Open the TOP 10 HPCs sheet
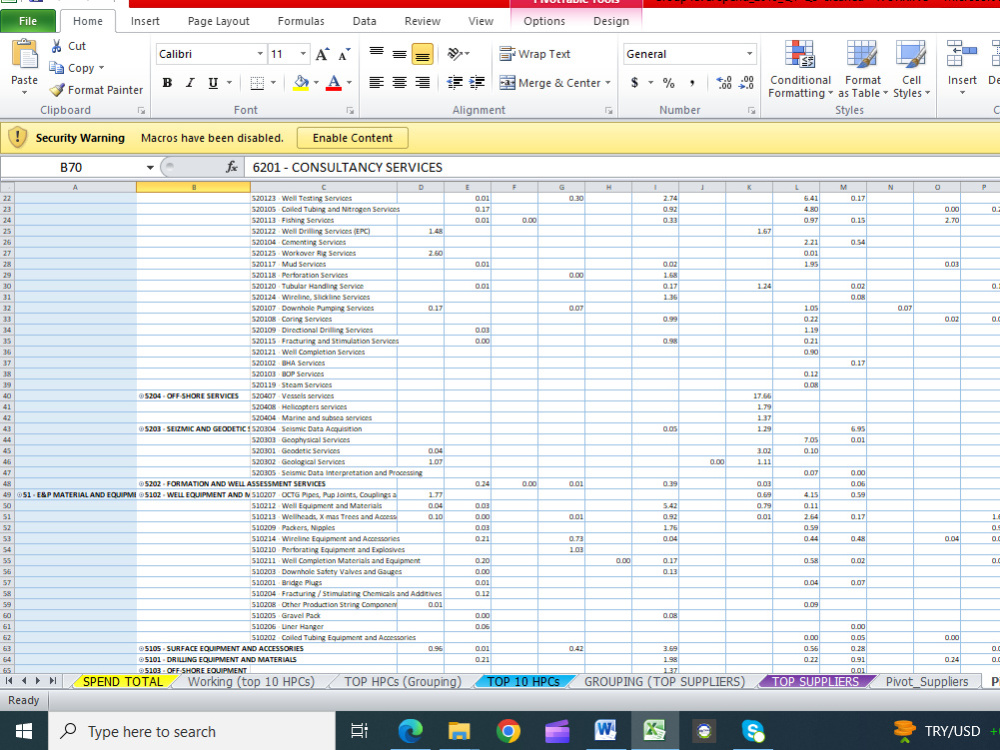Screen dimensions: 1000x750 (523, 682)
